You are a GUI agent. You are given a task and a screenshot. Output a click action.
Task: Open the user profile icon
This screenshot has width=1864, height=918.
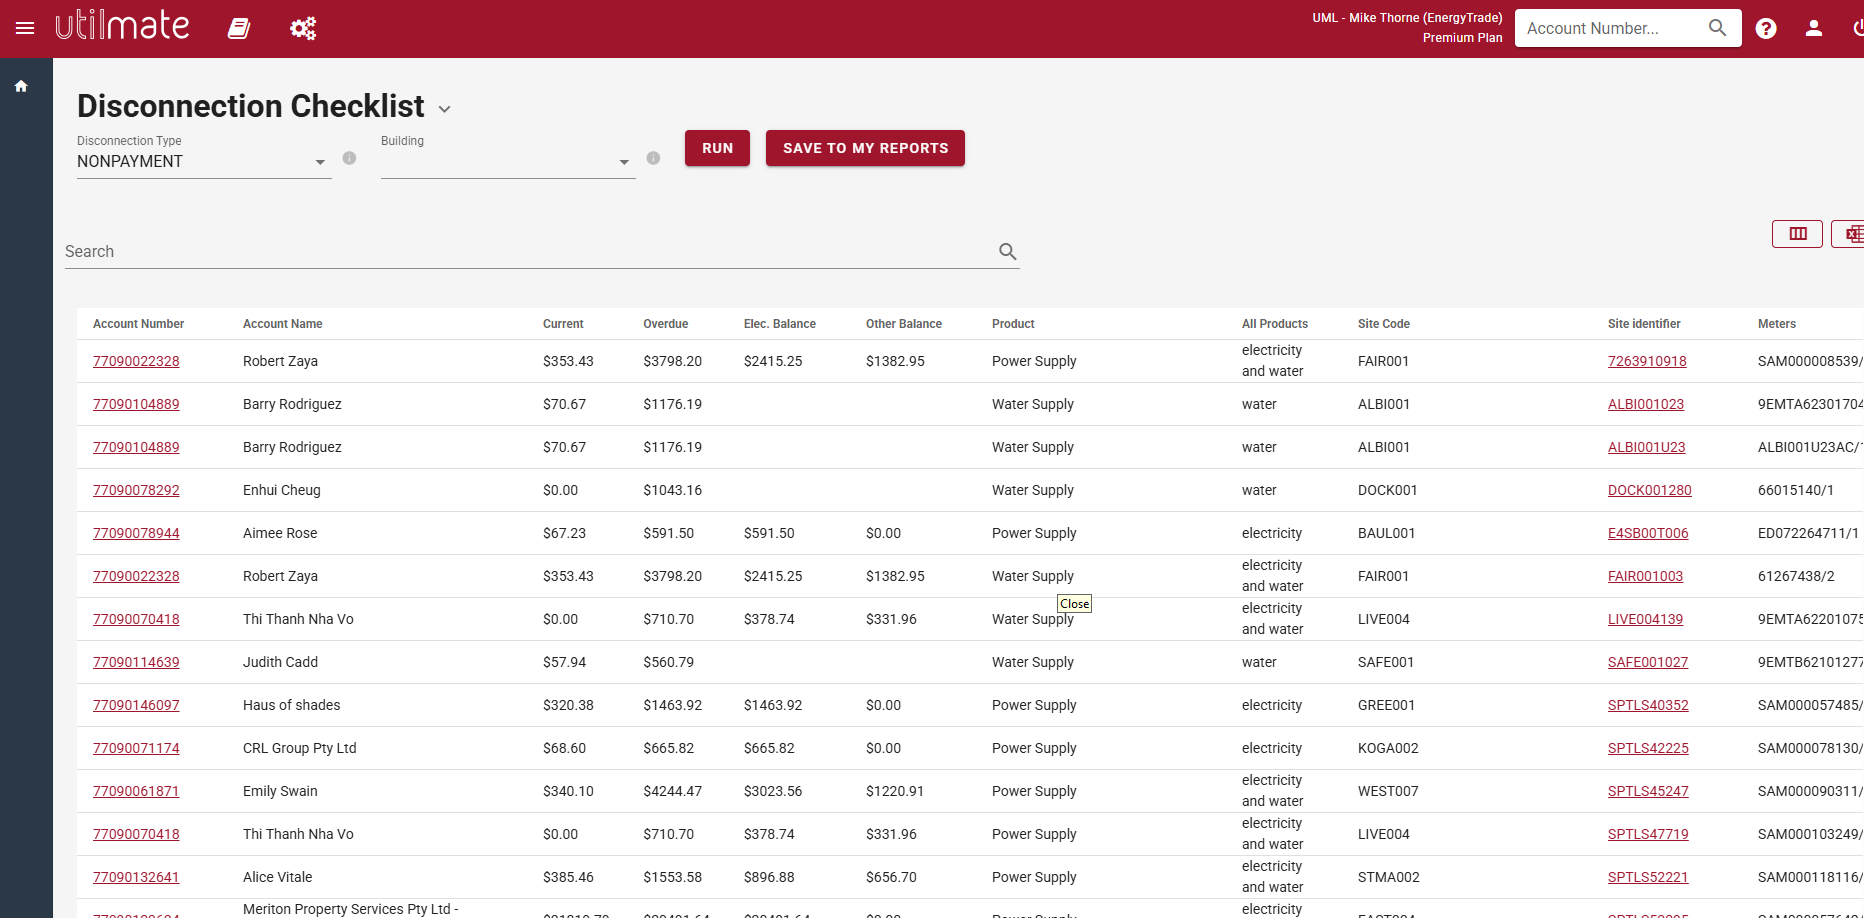click(x=1814, y=28)
